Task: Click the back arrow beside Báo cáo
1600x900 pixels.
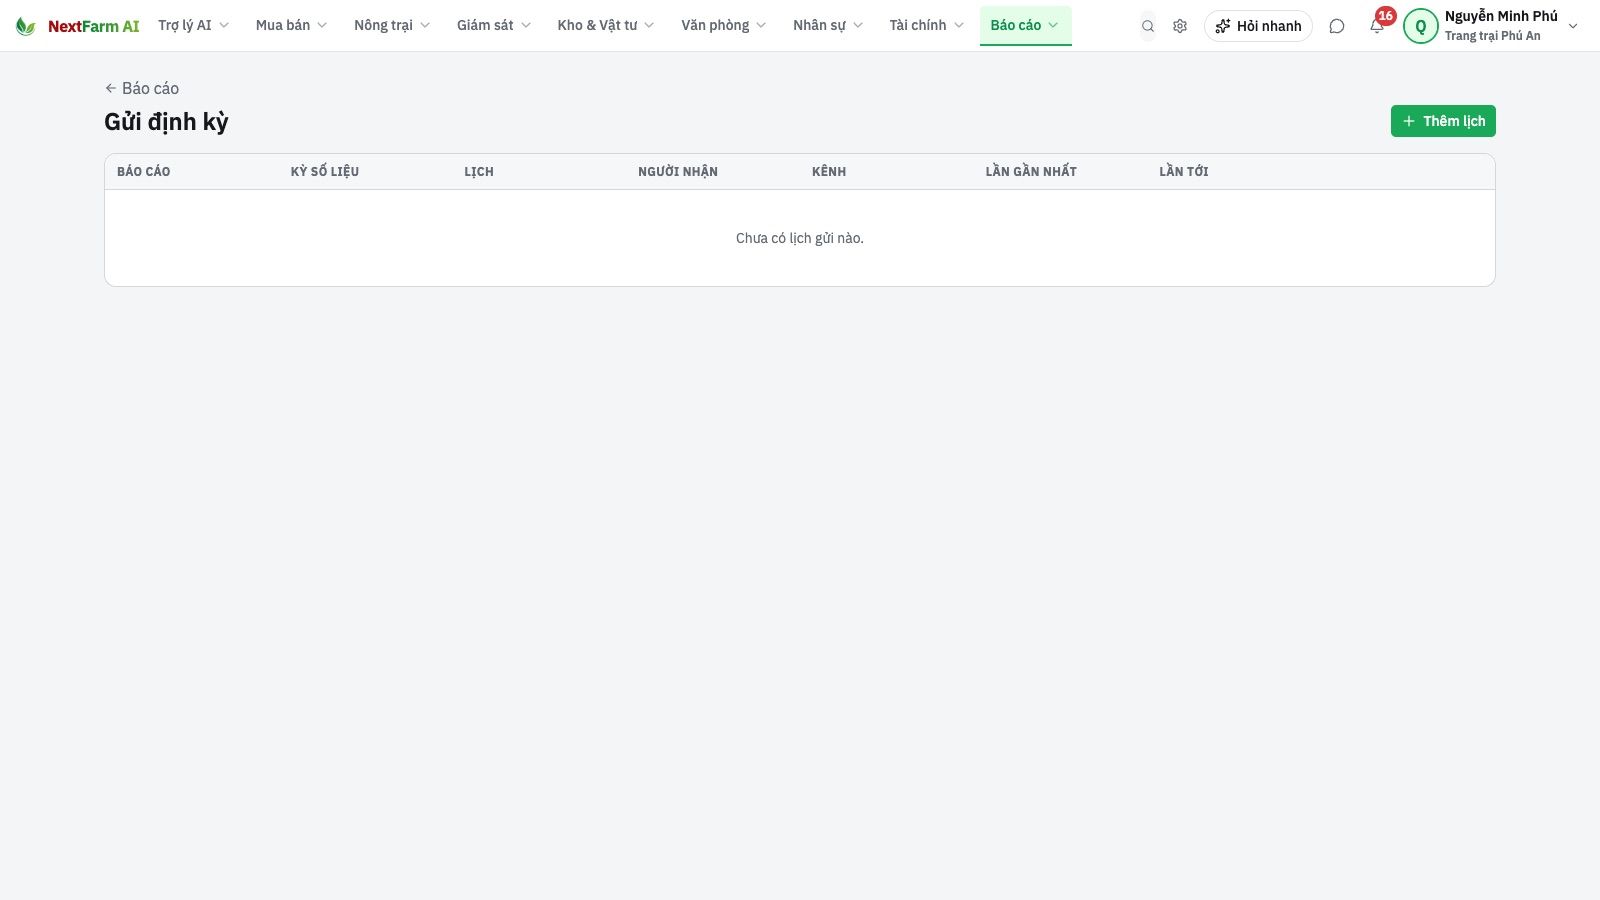Action: click(x=111, y=88)
